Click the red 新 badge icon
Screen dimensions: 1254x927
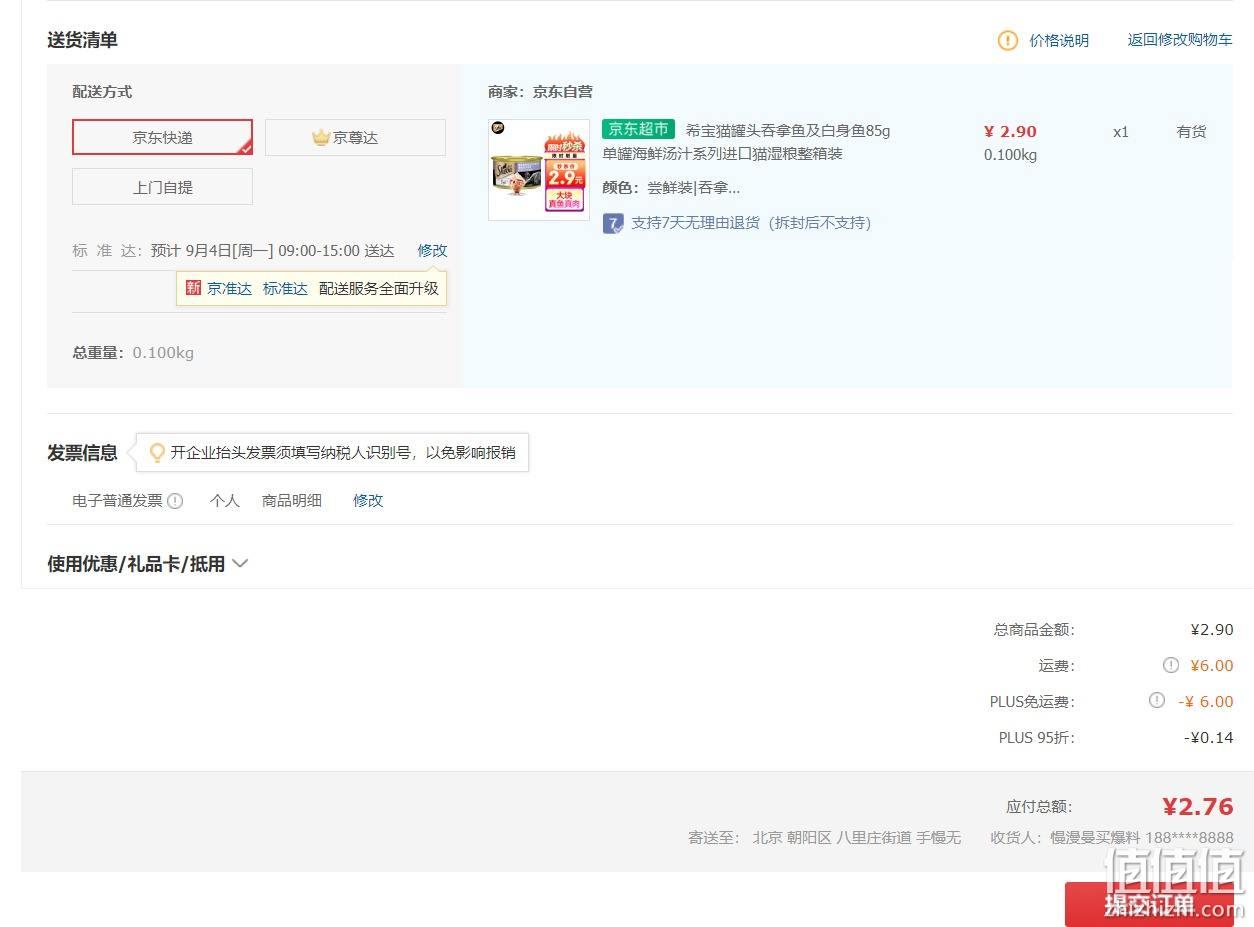coord(193,288)
